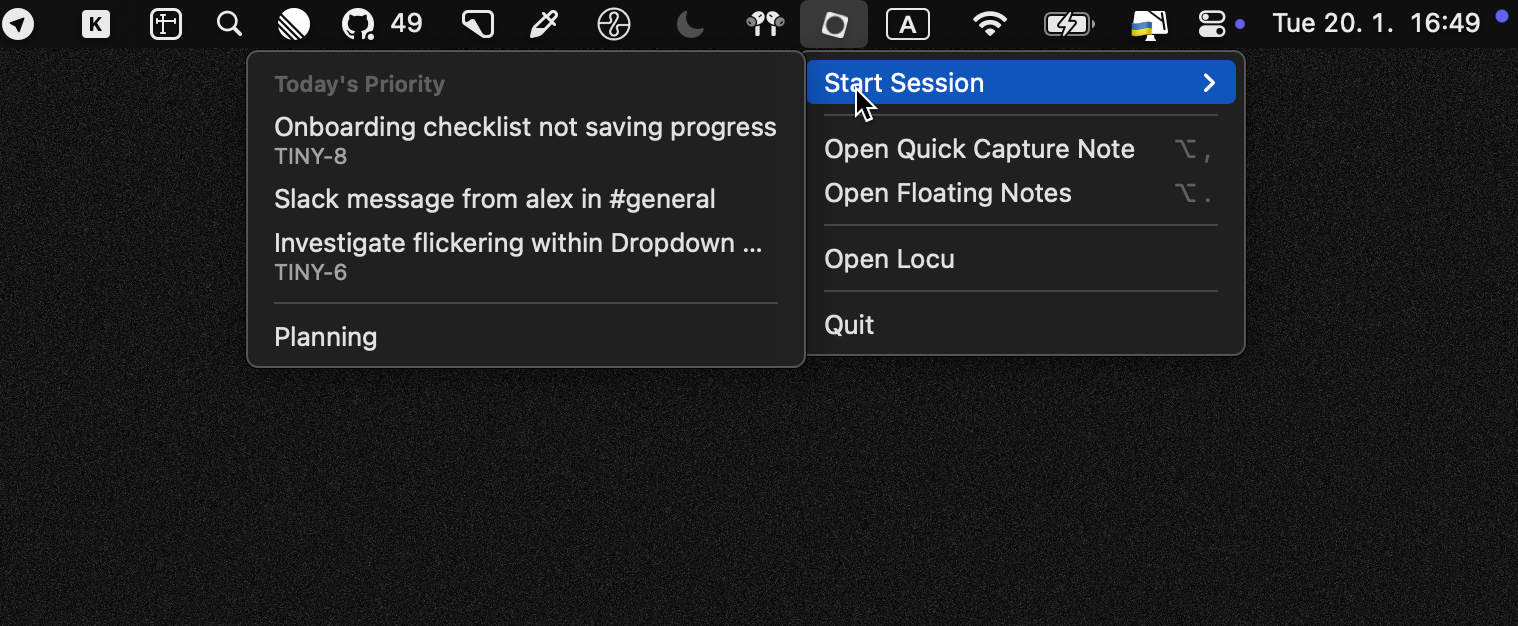Open the keyboard input source selector
The height and width of the screenshot is (626, 1518).
908,25
